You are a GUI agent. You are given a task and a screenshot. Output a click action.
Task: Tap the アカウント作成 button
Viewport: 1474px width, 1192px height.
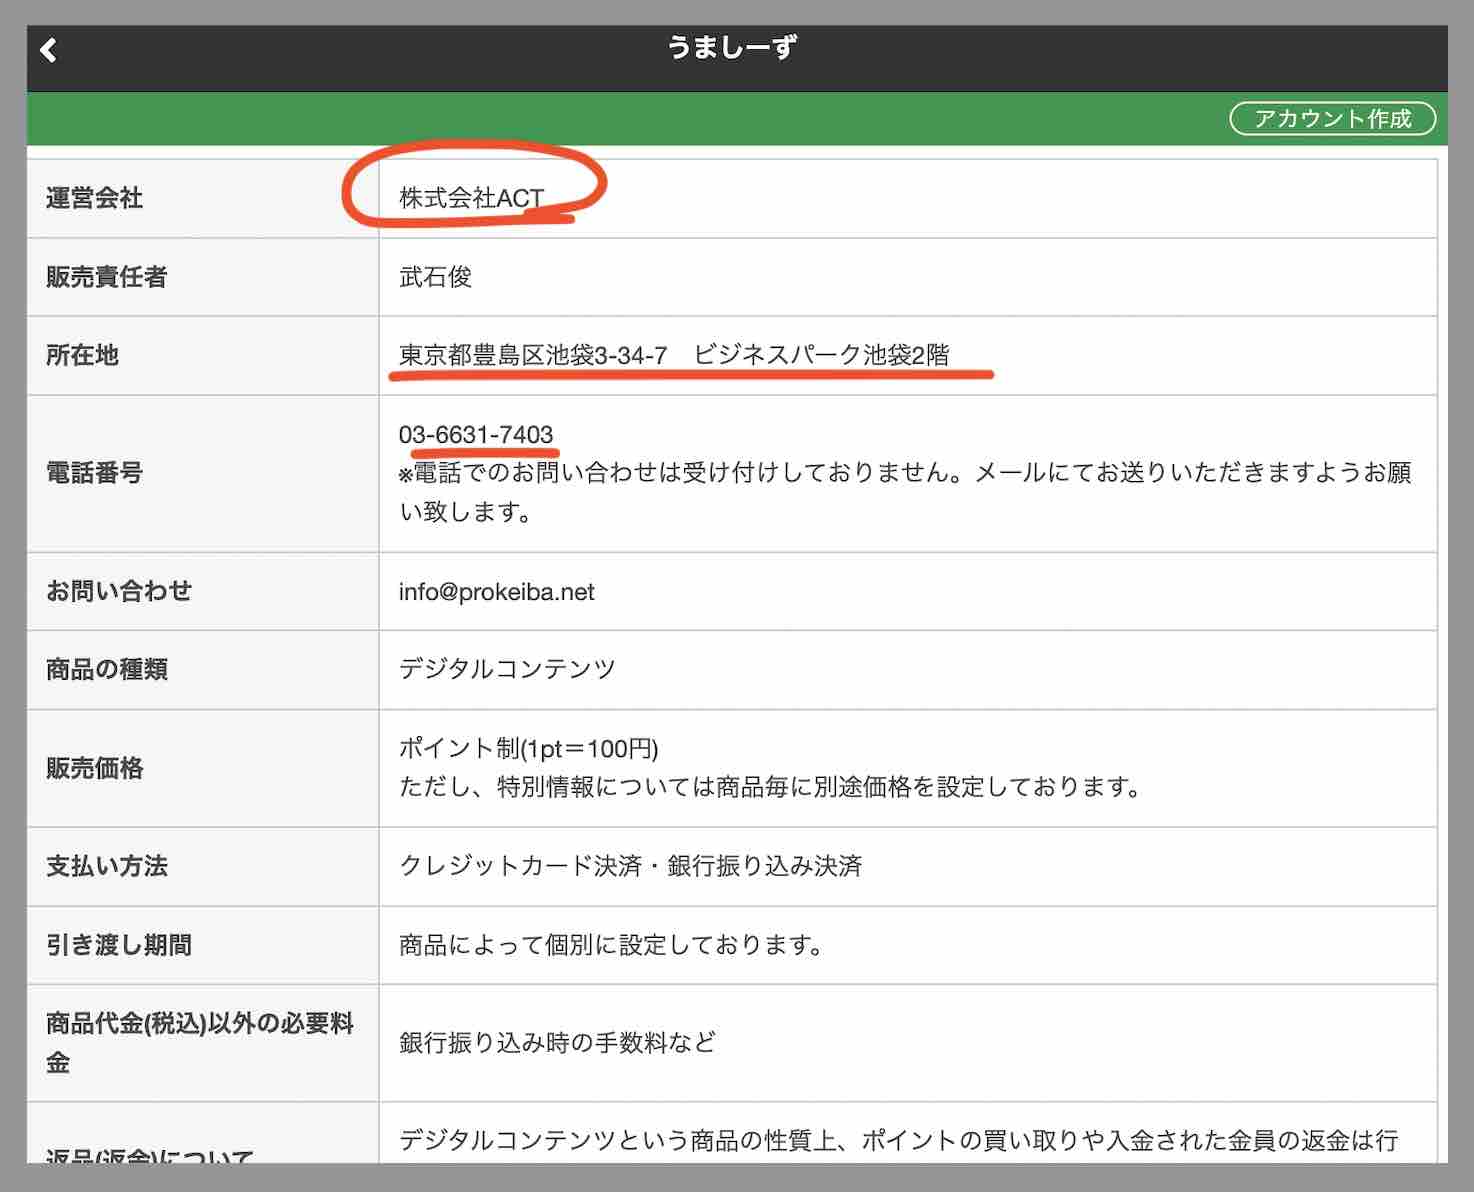point(1333,119)
